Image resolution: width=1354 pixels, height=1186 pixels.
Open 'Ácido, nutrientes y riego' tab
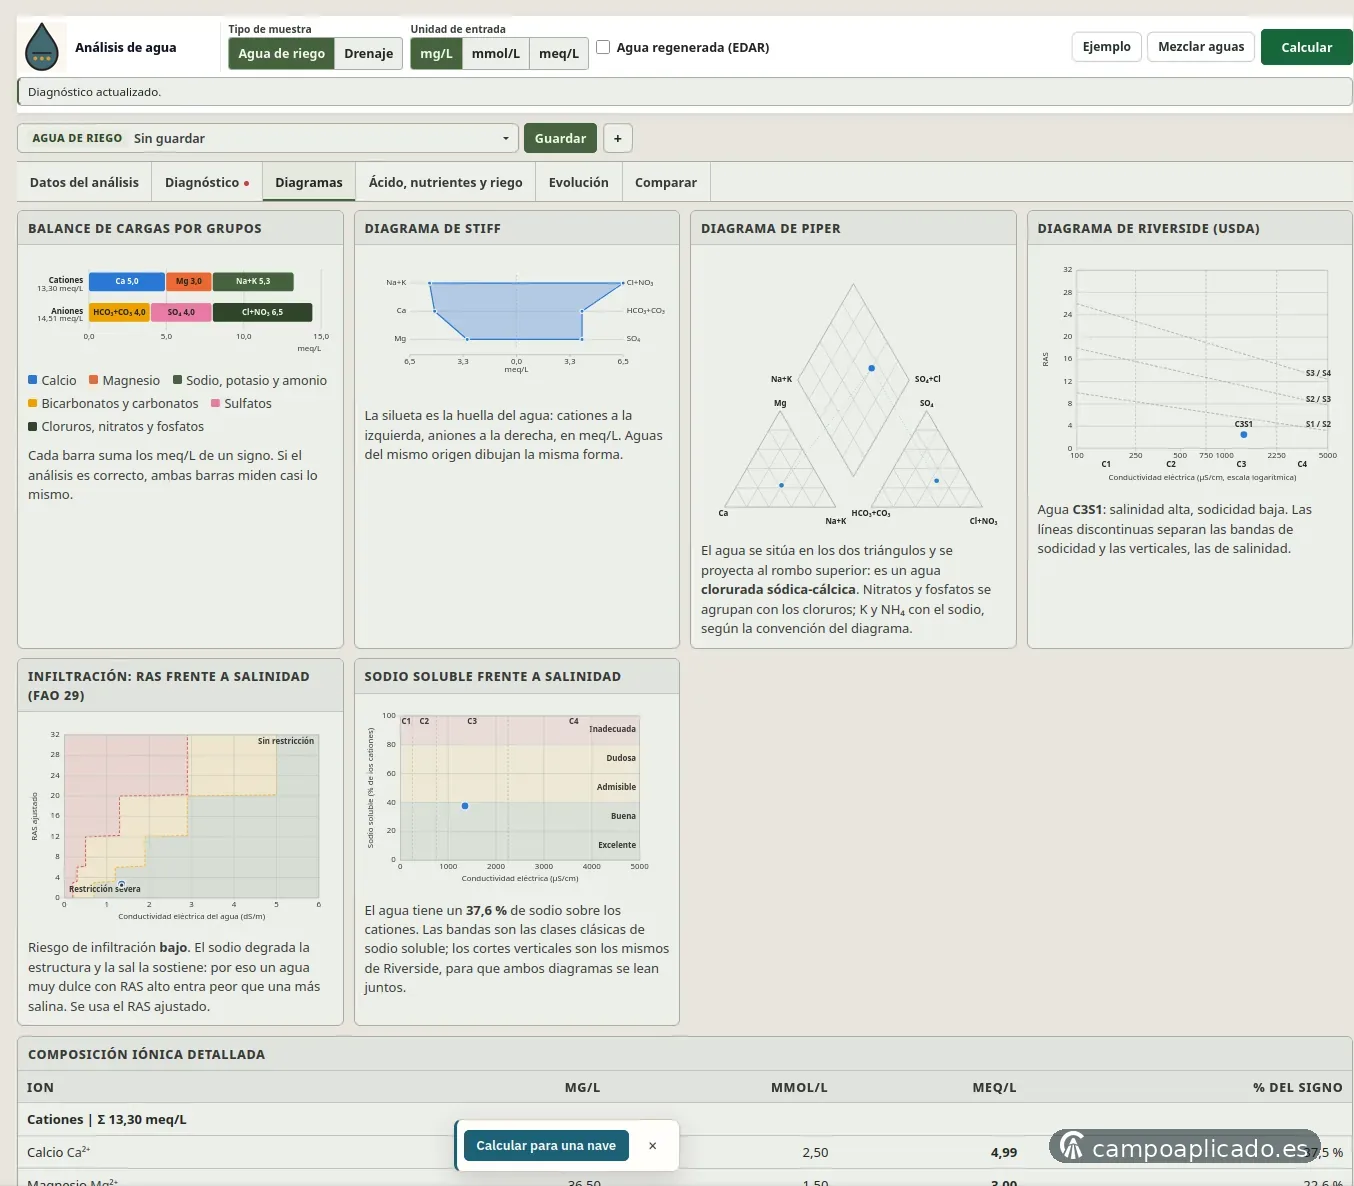click(446, 182)
